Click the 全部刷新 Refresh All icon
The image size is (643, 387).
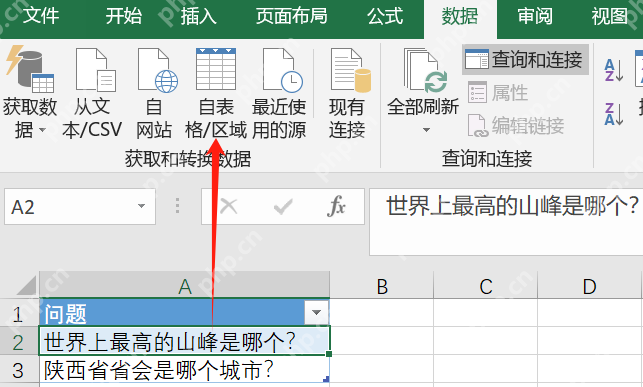[425, 71]
